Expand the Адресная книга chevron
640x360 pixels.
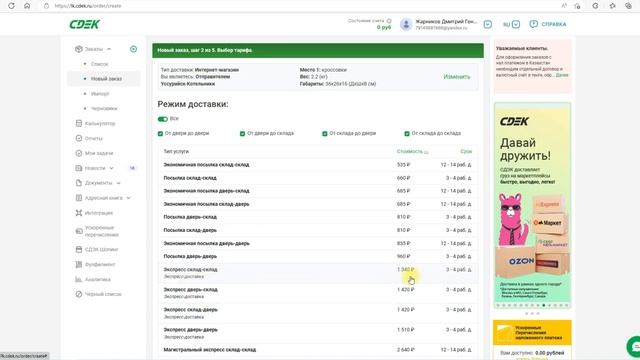pos(129,198)
